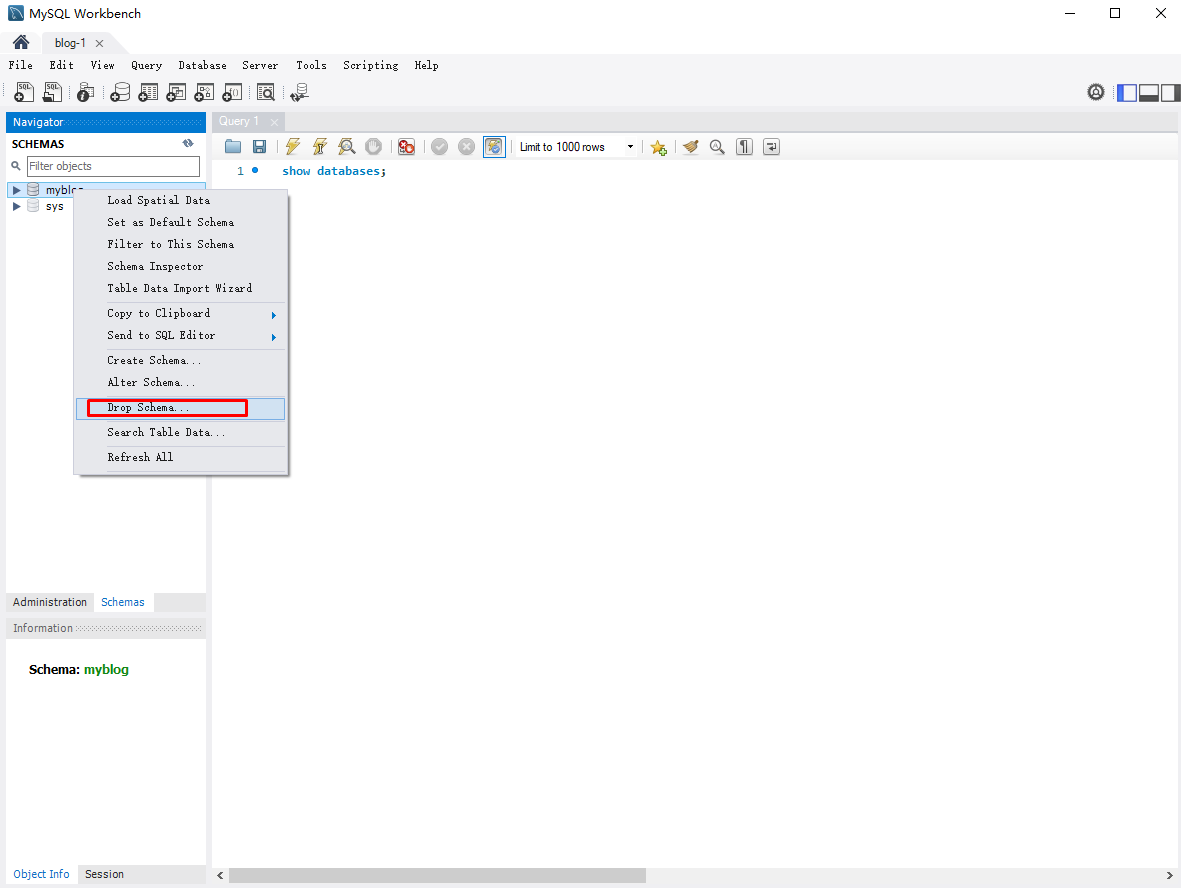This screenshot has width=1181, height=888.
Task: Switch to the Schemas tab
Action: pos(123,602)
